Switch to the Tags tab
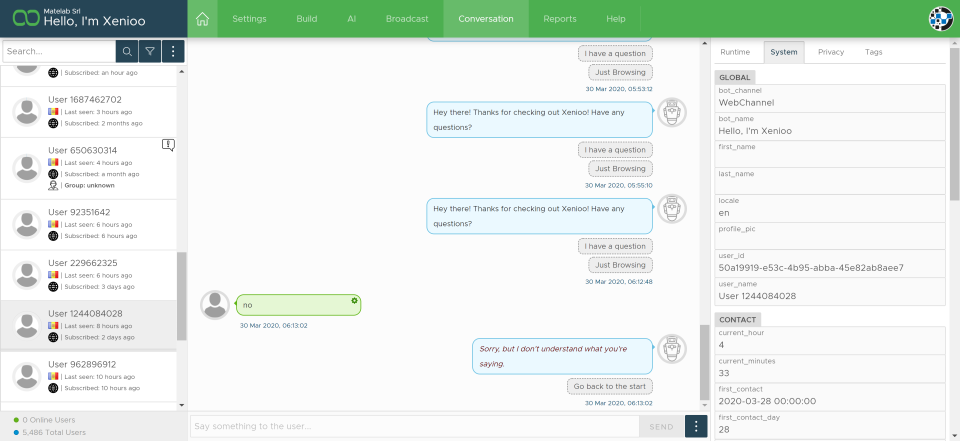Viewport: 960px width, 441px height. [x=874, y=52]
